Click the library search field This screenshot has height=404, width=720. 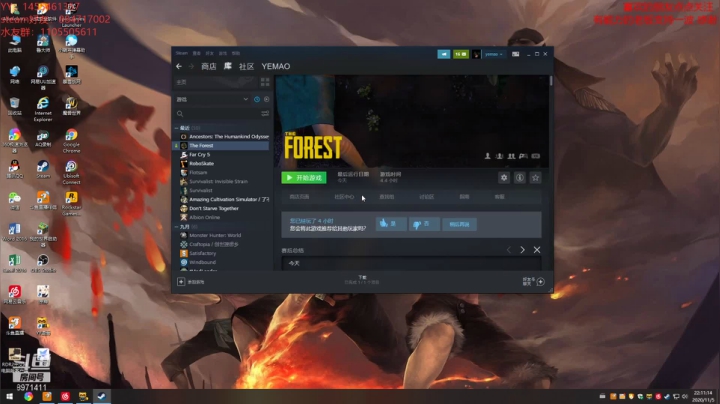point(217,113)
